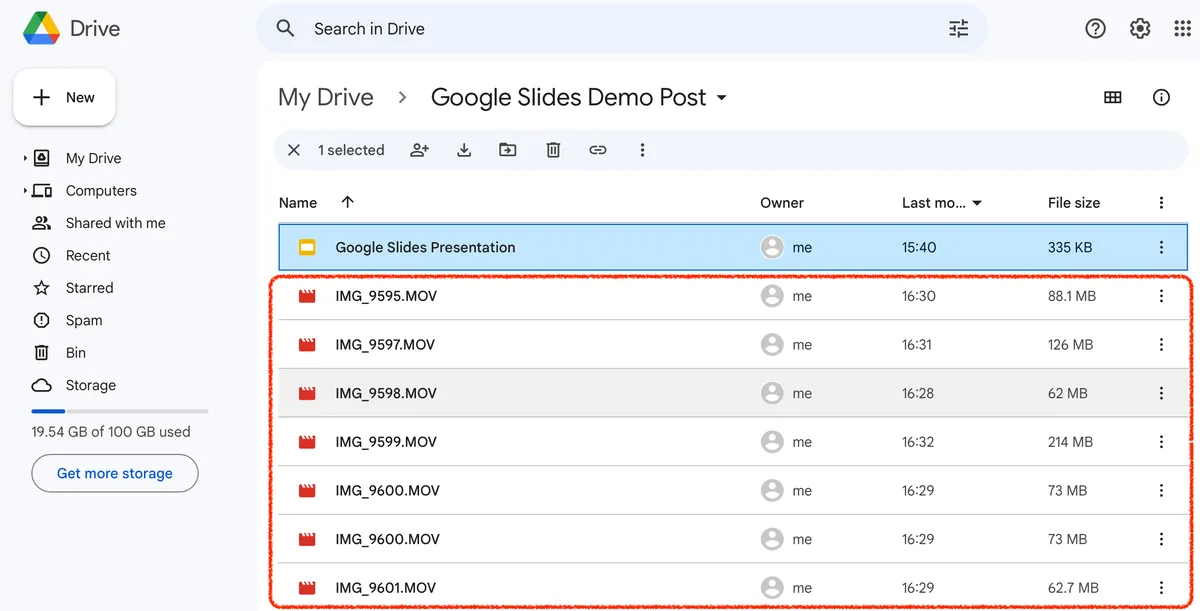The image size is (1200, 611).
Task: Select file IMG_9598.MOV
Action: (386, 393)
